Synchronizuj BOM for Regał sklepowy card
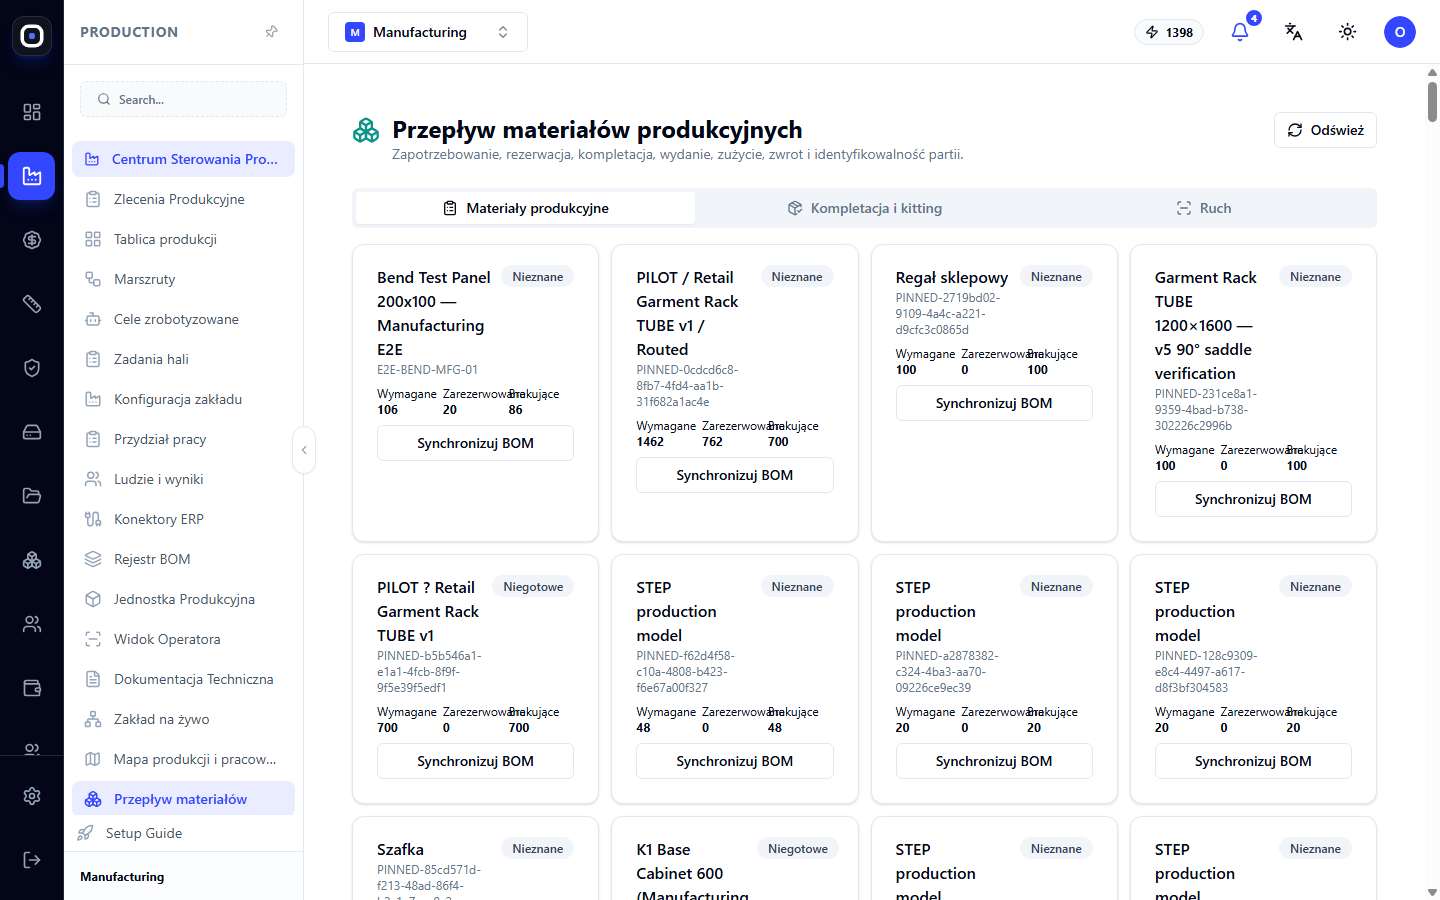1440x900 pixels. coord(994,403)
